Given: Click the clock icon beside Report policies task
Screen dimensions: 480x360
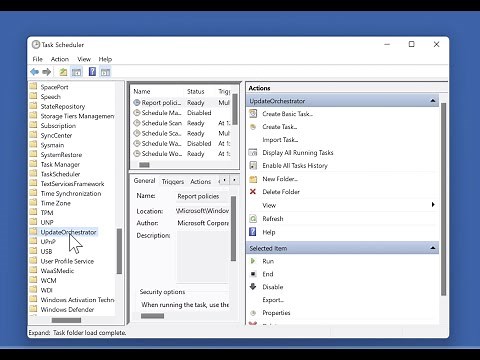Looking at the screenshot, I should (x=137, y=103).
